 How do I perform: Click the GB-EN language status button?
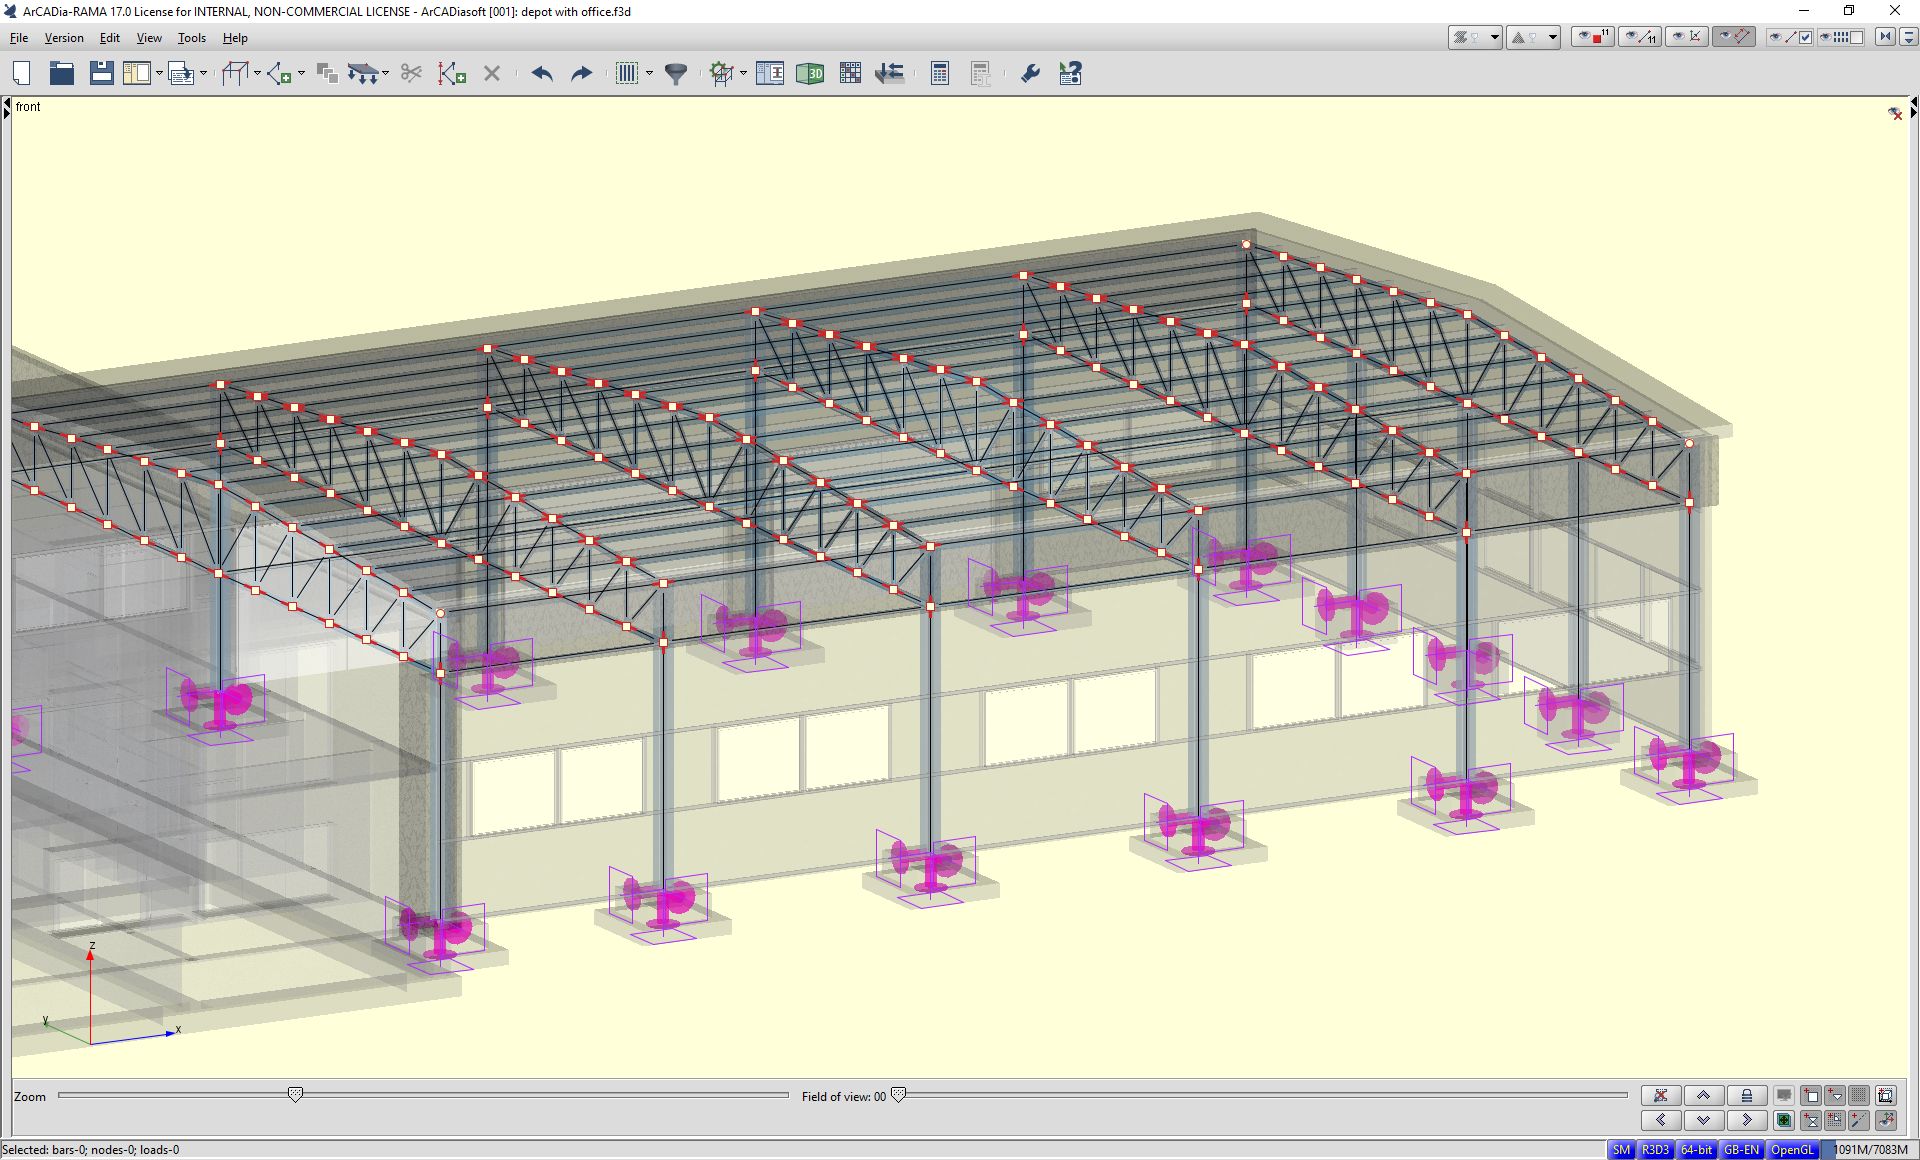pos(1741,1150)
